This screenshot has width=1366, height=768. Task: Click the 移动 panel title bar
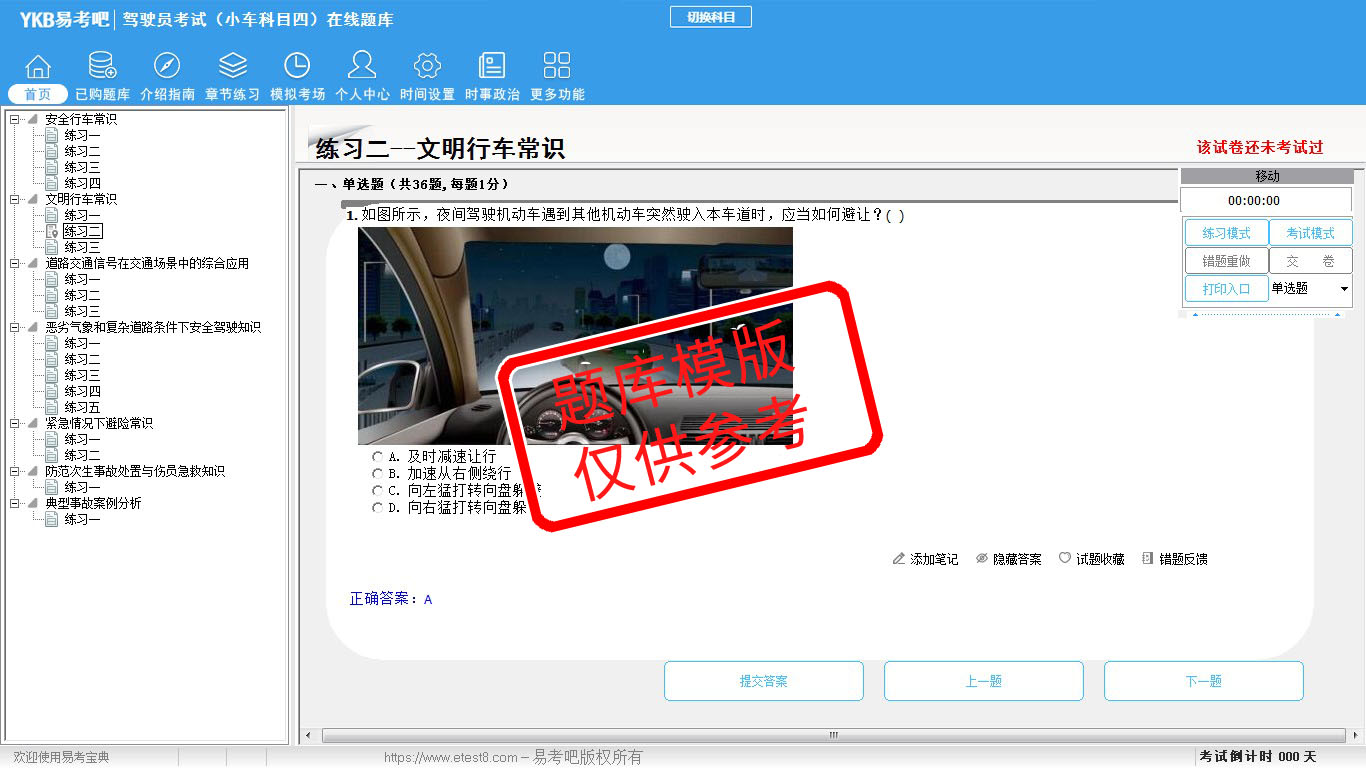pos(1267,176)
